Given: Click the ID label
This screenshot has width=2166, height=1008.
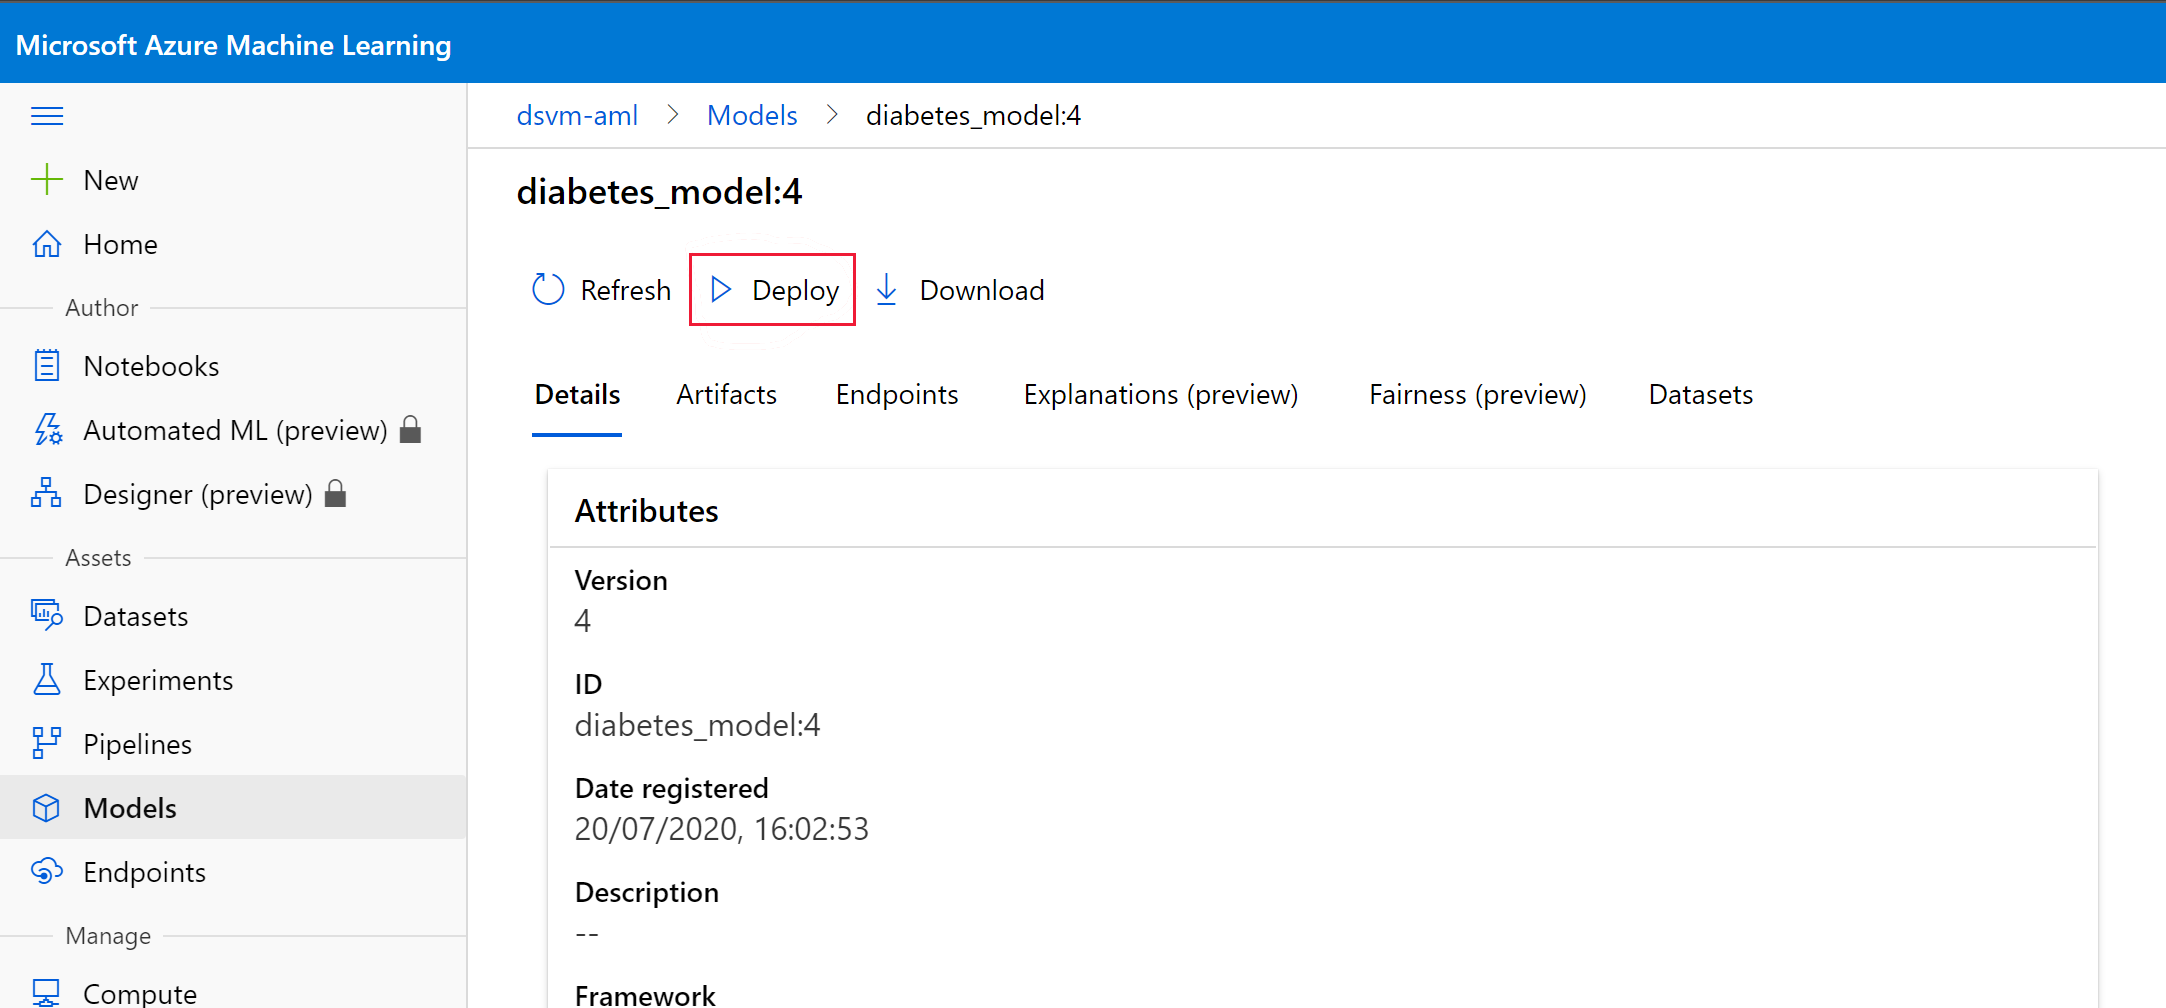Looking at the screenshot, I should coord(589,684).
